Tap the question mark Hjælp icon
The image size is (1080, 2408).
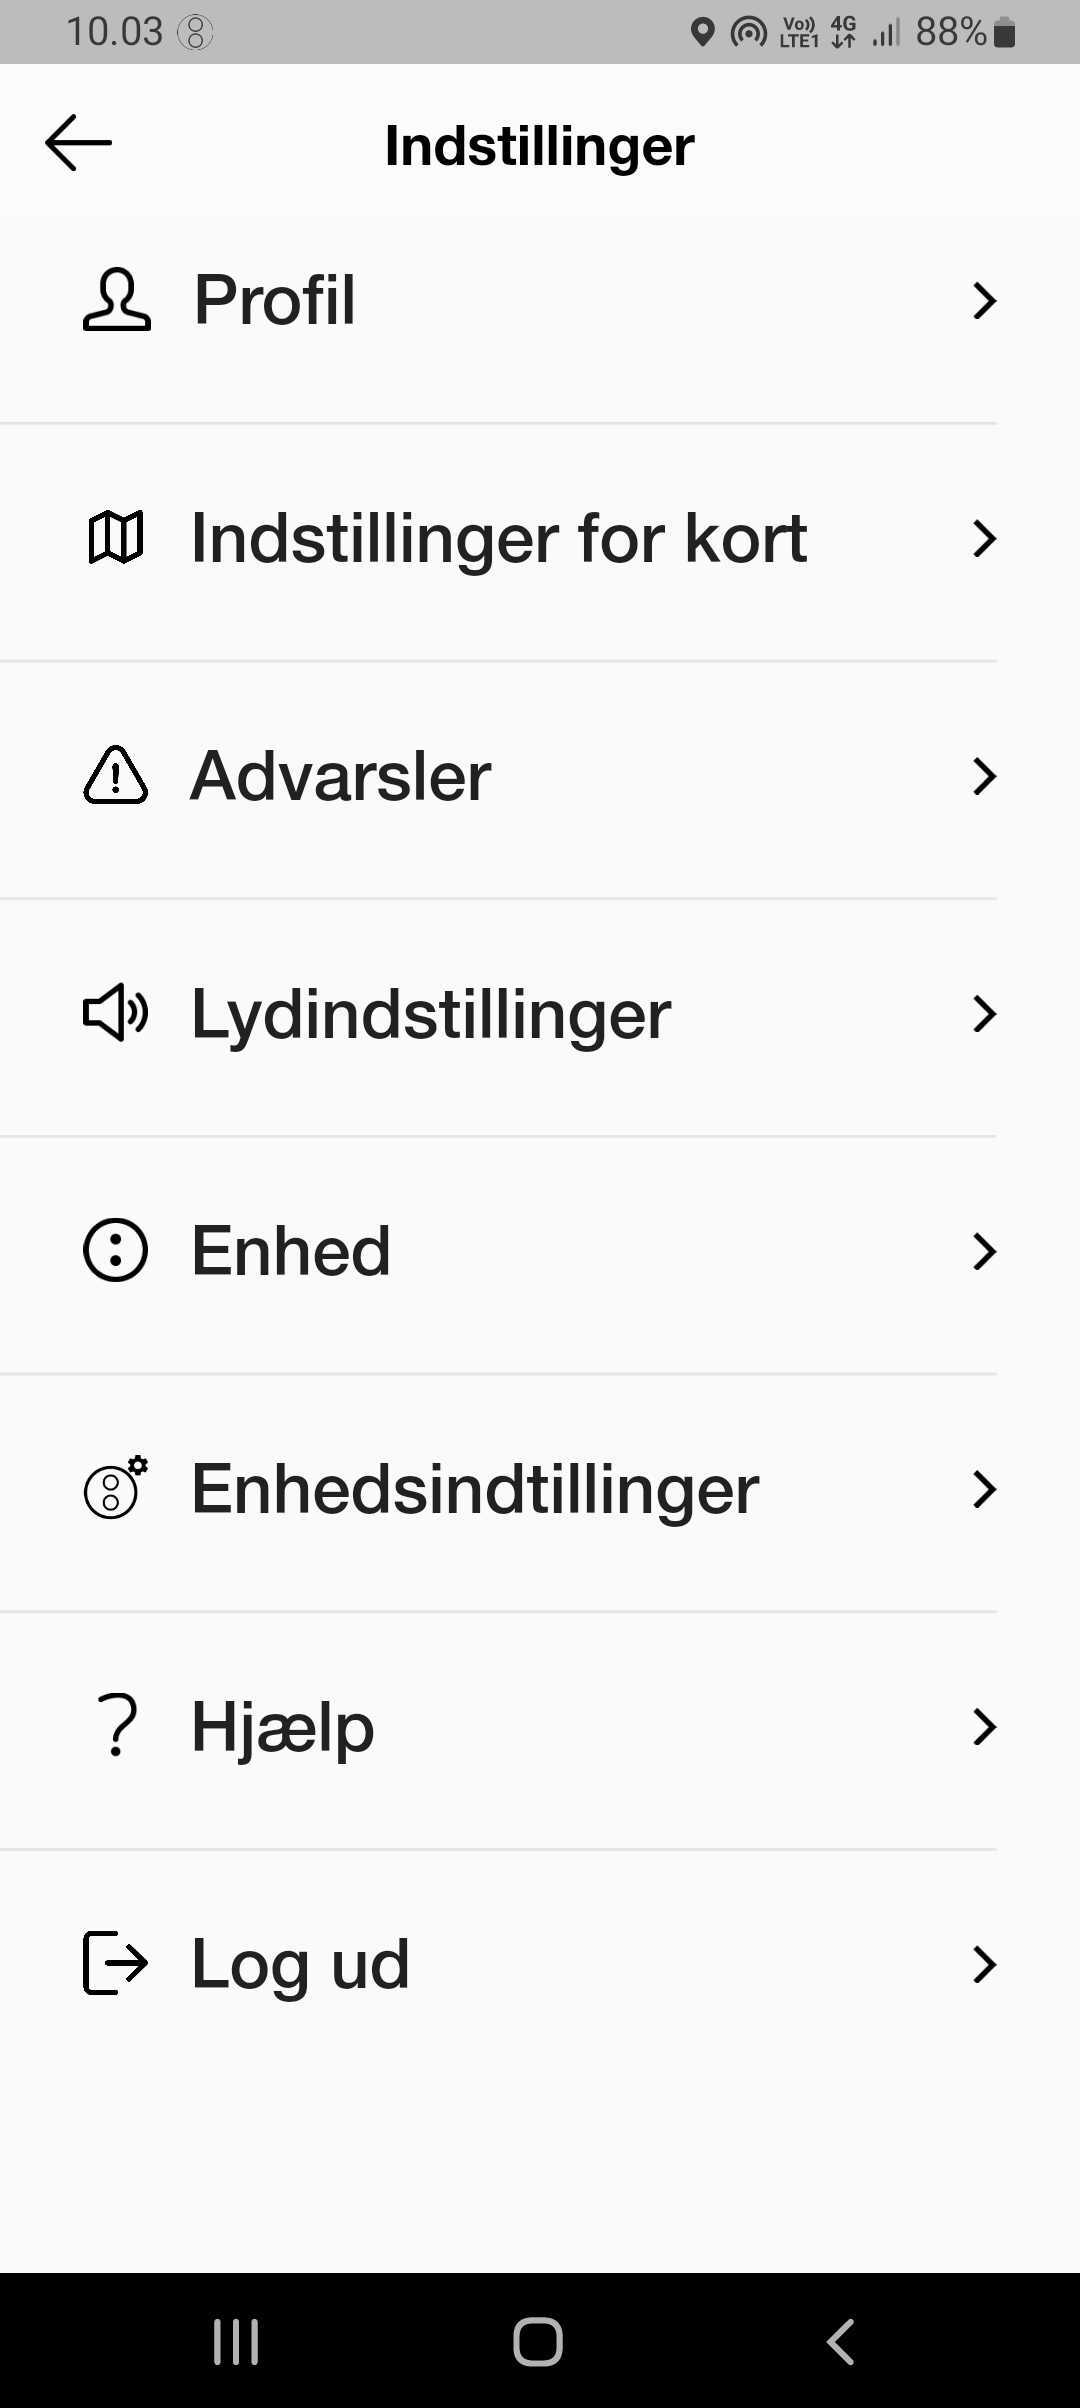click(118, 1726)
